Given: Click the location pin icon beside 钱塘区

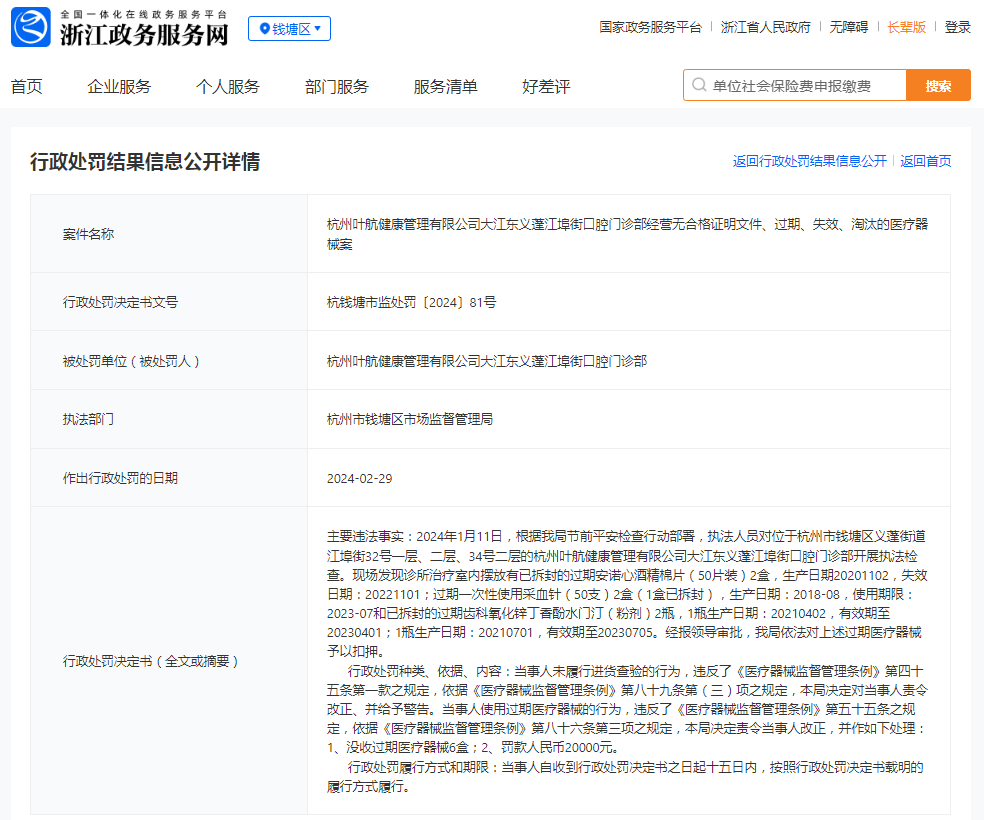Looking at the screenshot, I should tap(264, 29).
